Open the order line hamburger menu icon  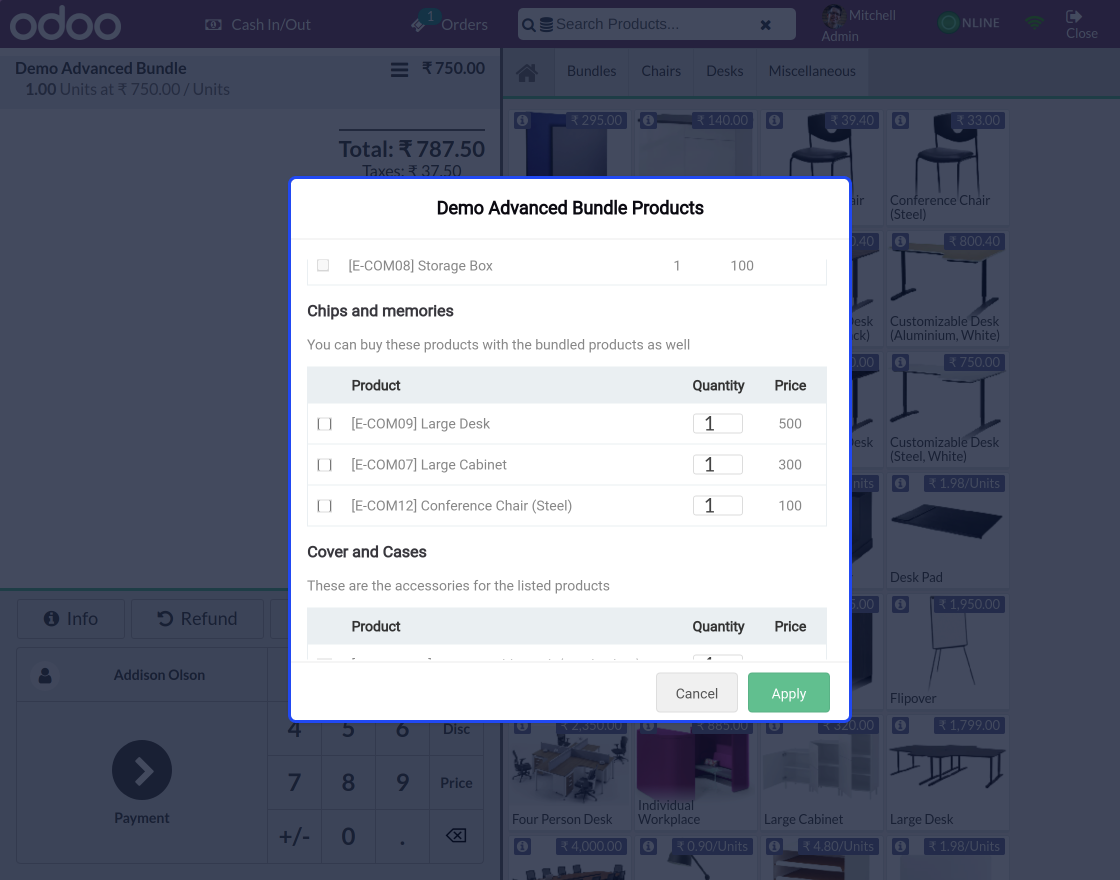click(x=399, y=69)
